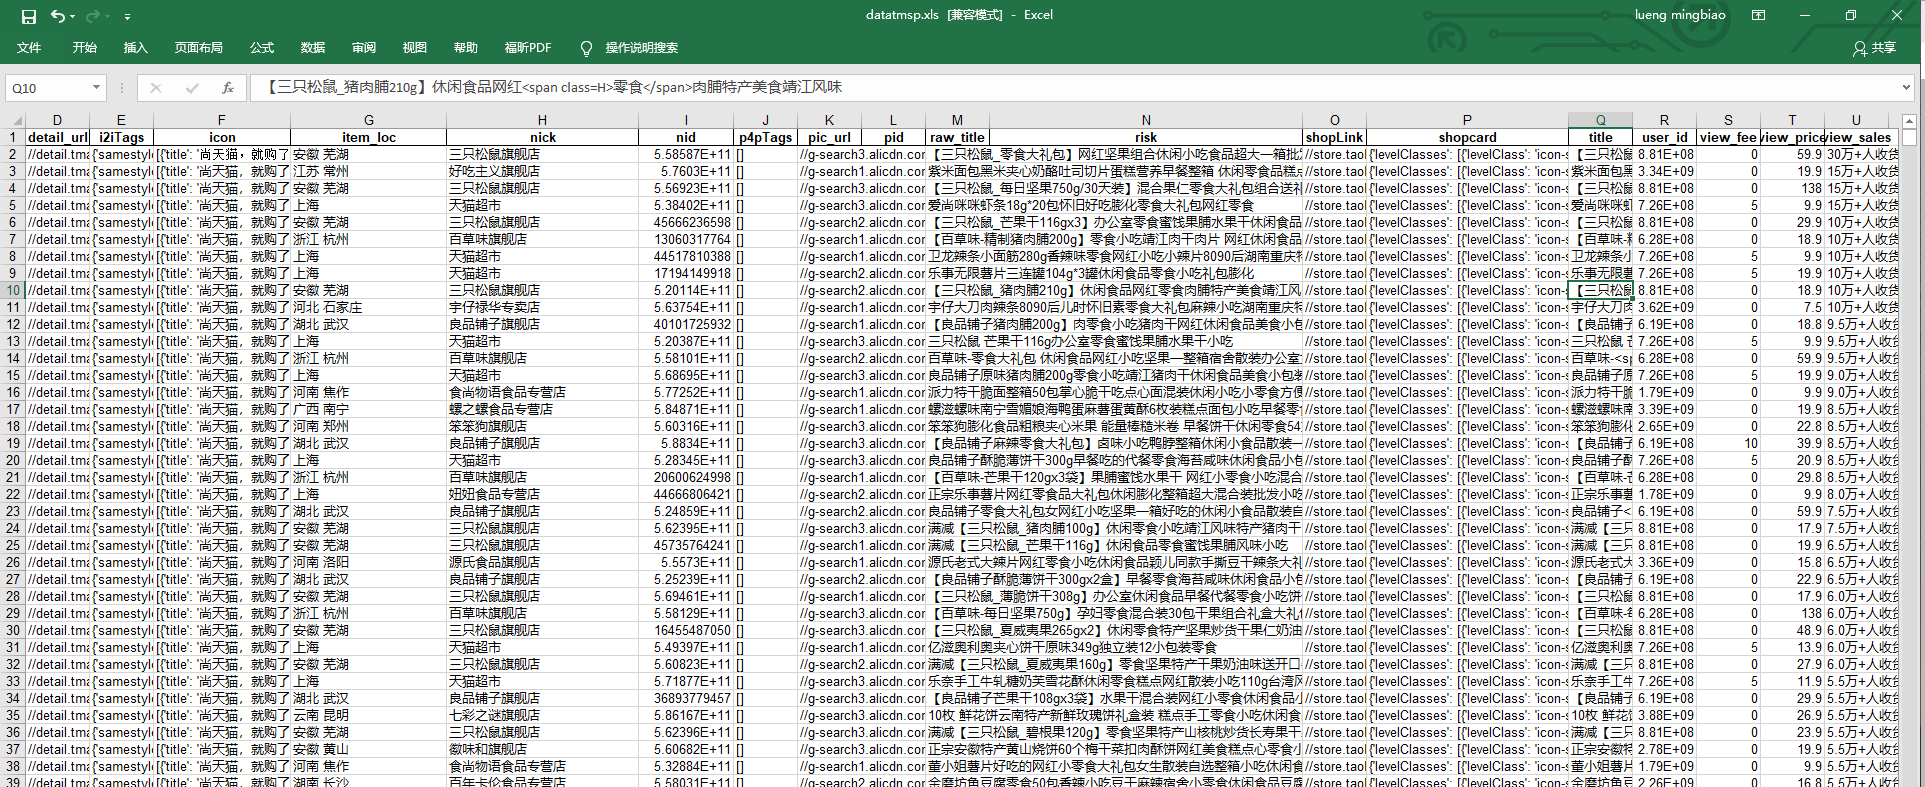Open the 帮助 tab
Image resolution: width=1925 pixels, height=787 pixels.
[466, 48]
